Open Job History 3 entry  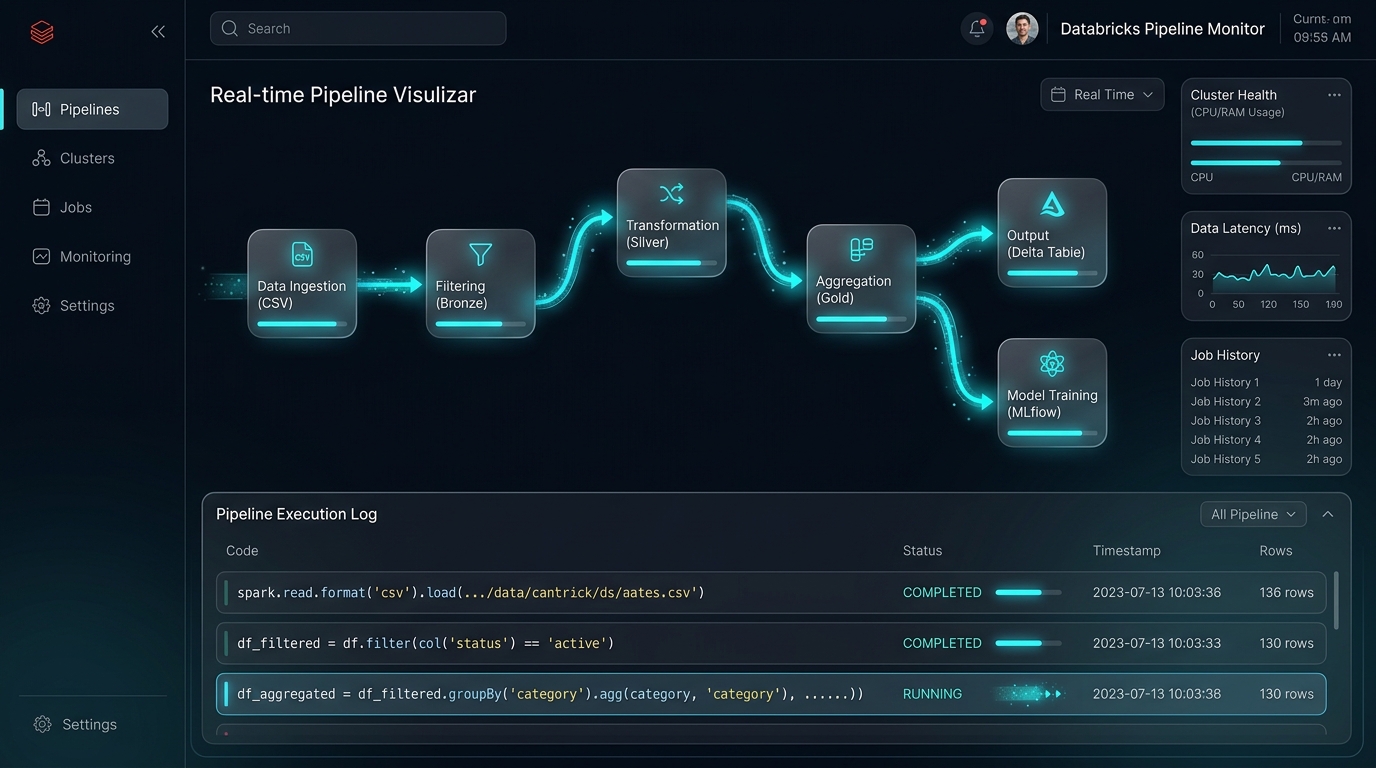click(x=1266, y=420)
